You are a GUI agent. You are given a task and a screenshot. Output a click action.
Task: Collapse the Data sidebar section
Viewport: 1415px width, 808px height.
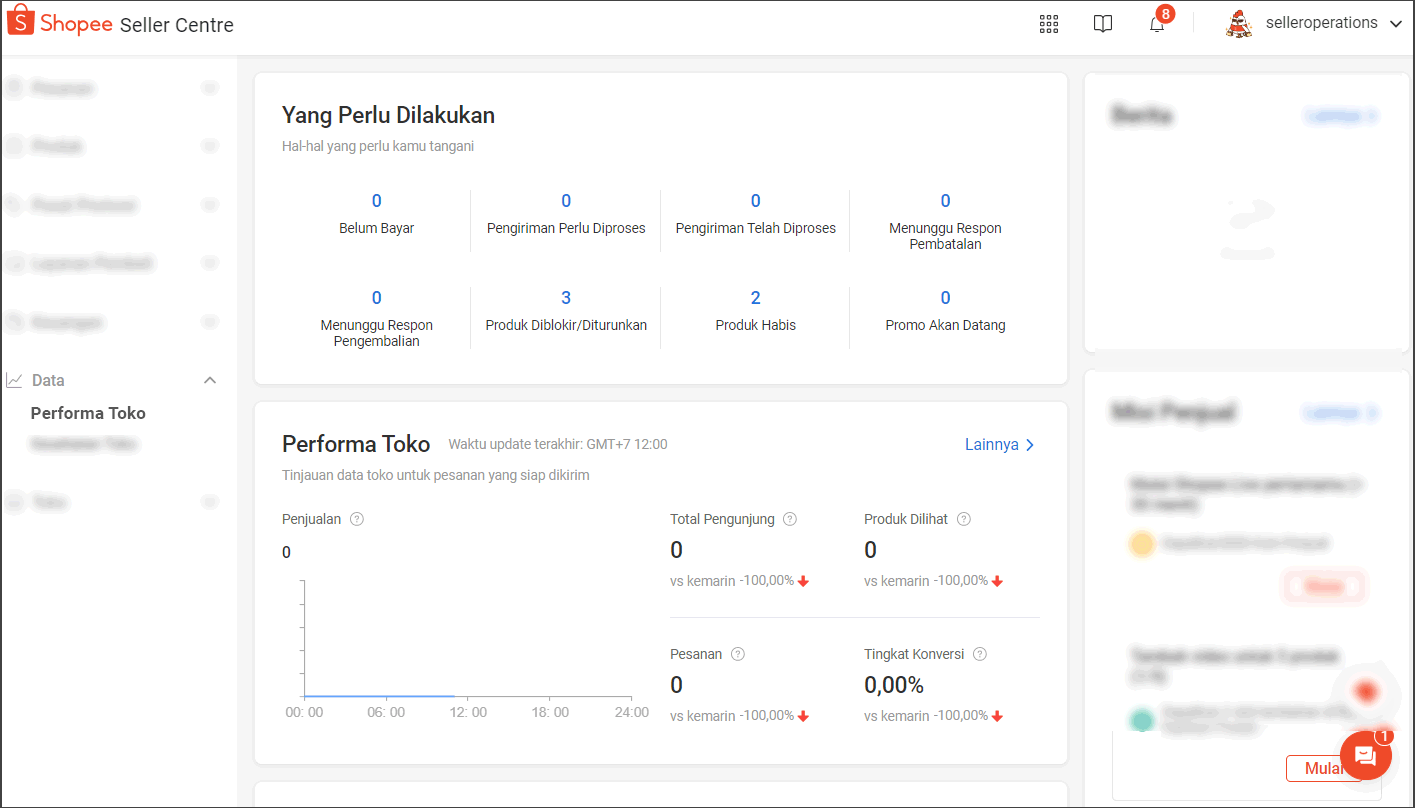210,380
